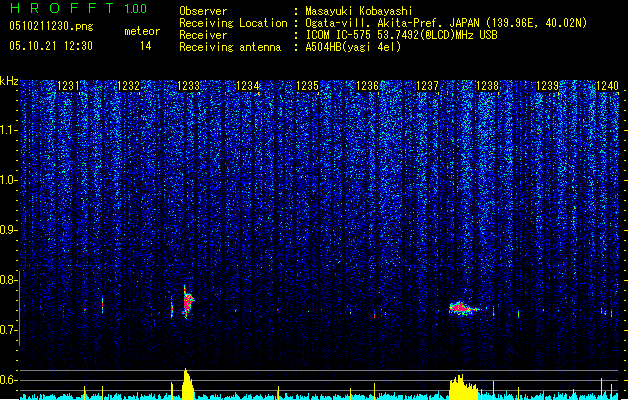Click the HROFFT title text
This screenshot has height=400, width=629.
click(62, 8)
